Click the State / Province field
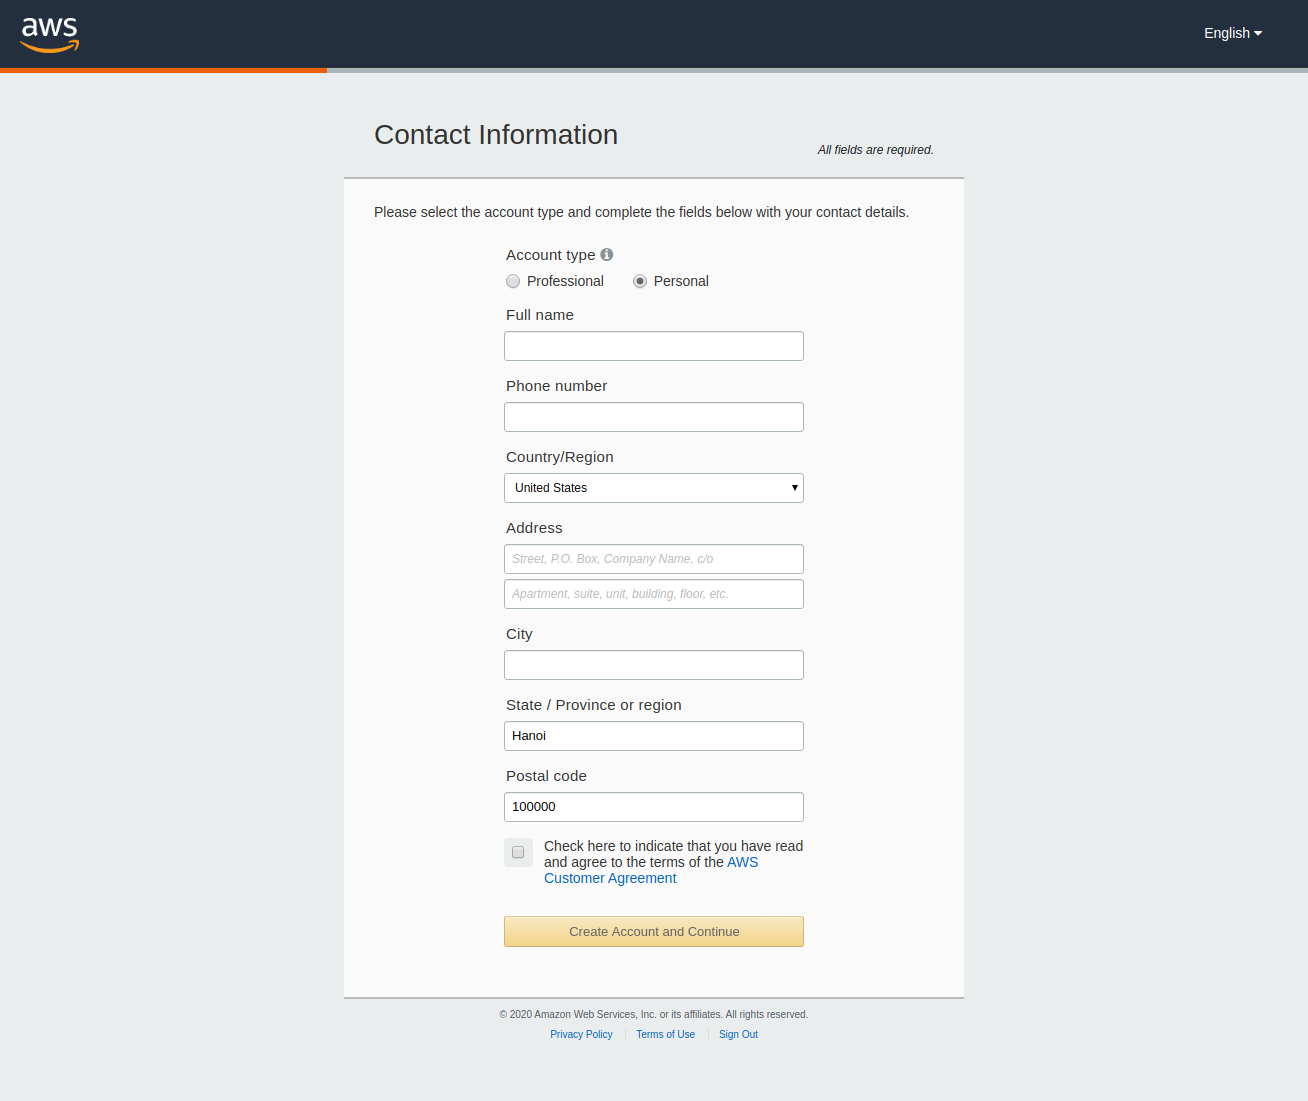The image size is (1308, 1101). 654,736
